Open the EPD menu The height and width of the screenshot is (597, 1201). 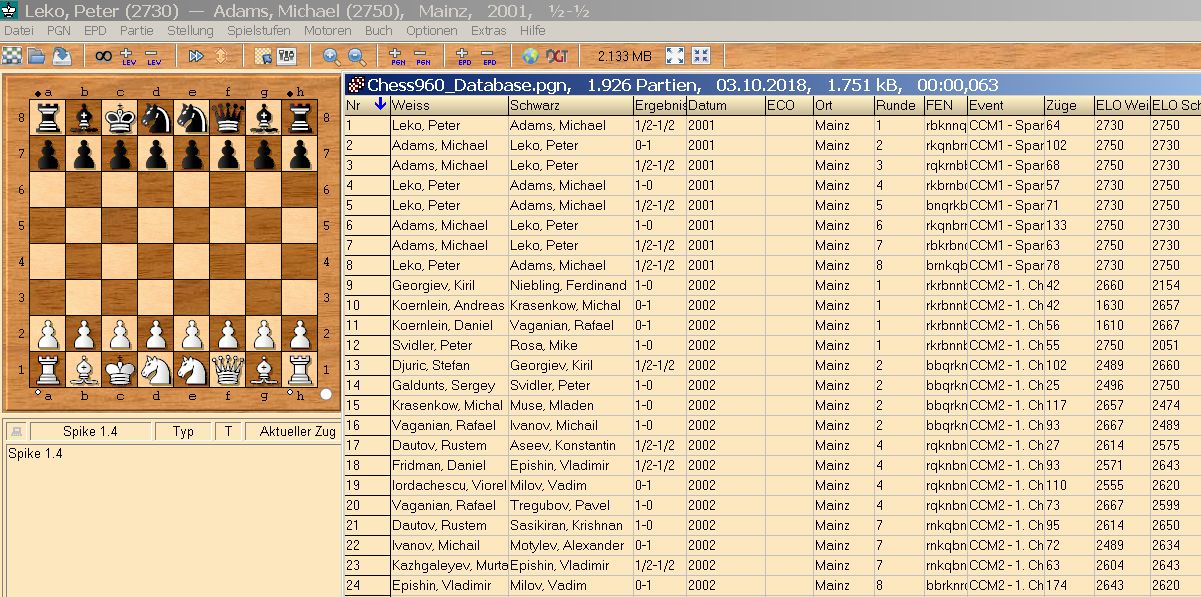95,31
